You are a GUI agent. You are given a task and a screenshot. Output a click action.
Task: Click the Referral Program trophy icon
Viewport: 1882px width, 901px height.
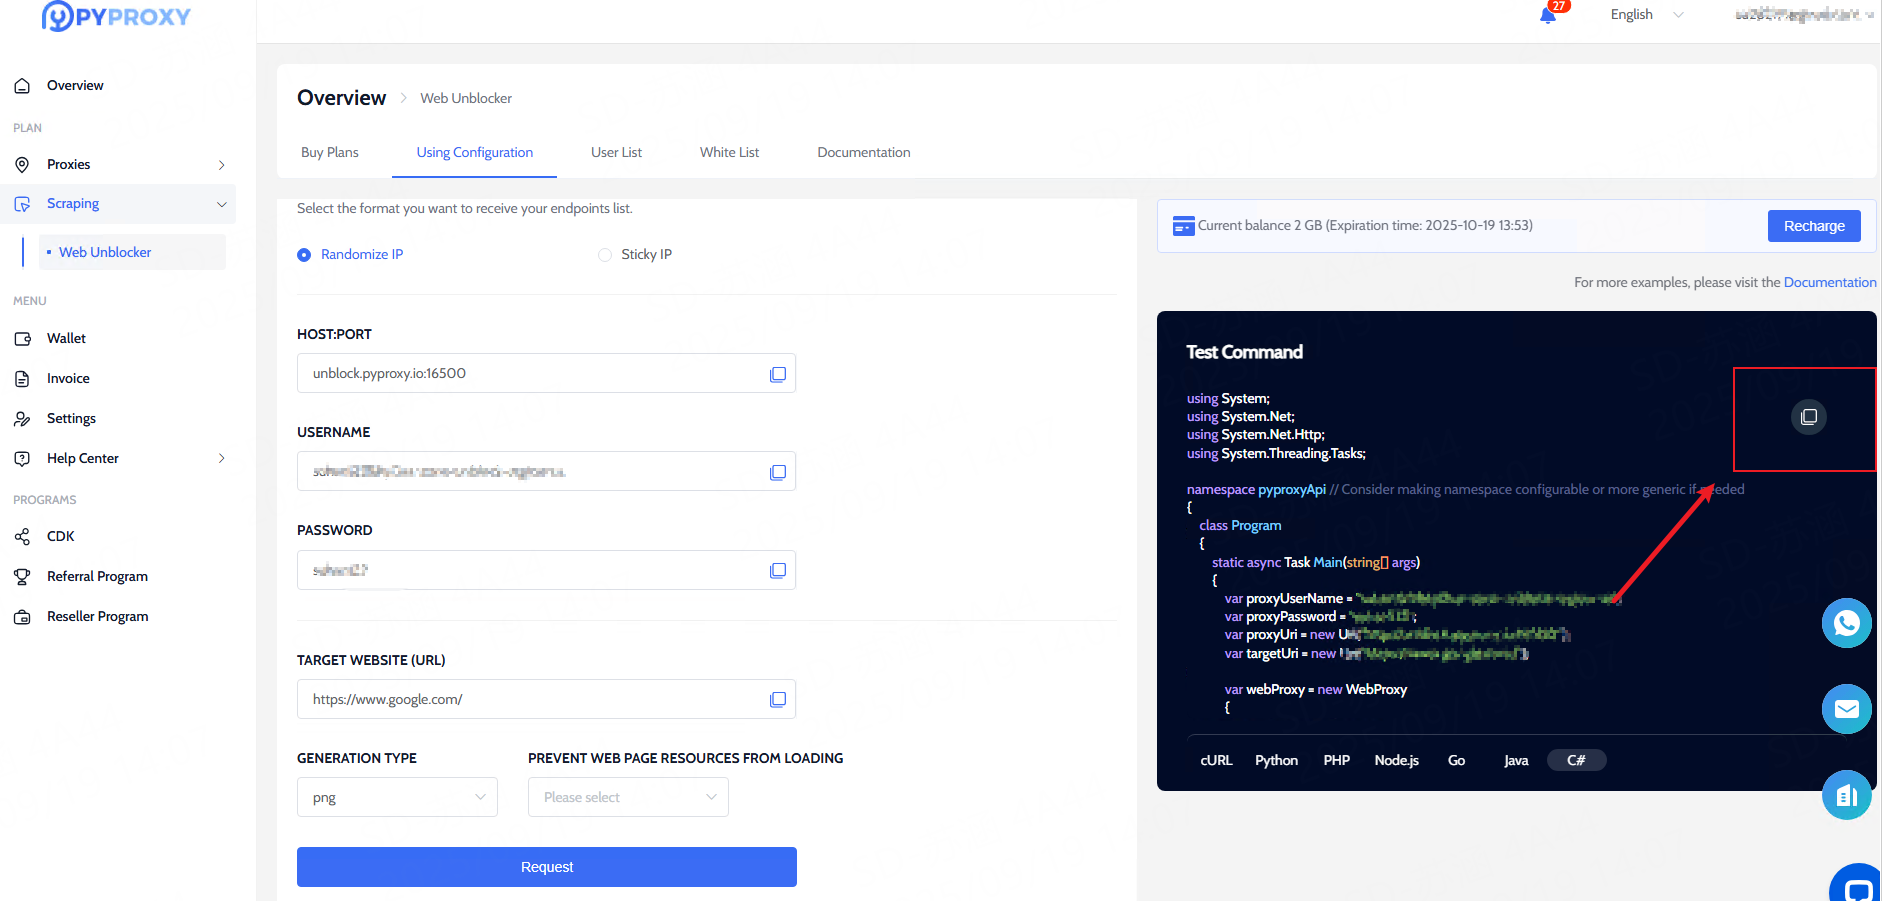click(22, 577)
